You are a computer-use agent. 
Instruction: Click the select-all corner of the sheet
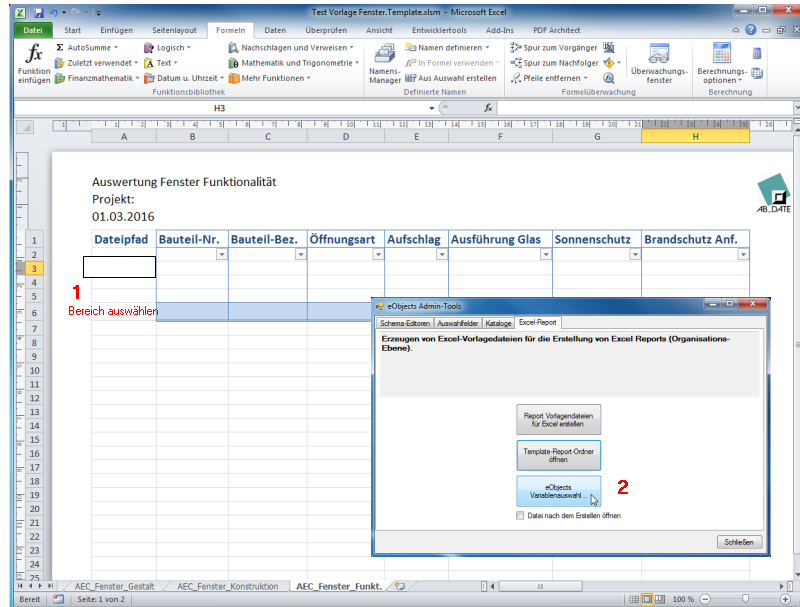pos(26,128)
